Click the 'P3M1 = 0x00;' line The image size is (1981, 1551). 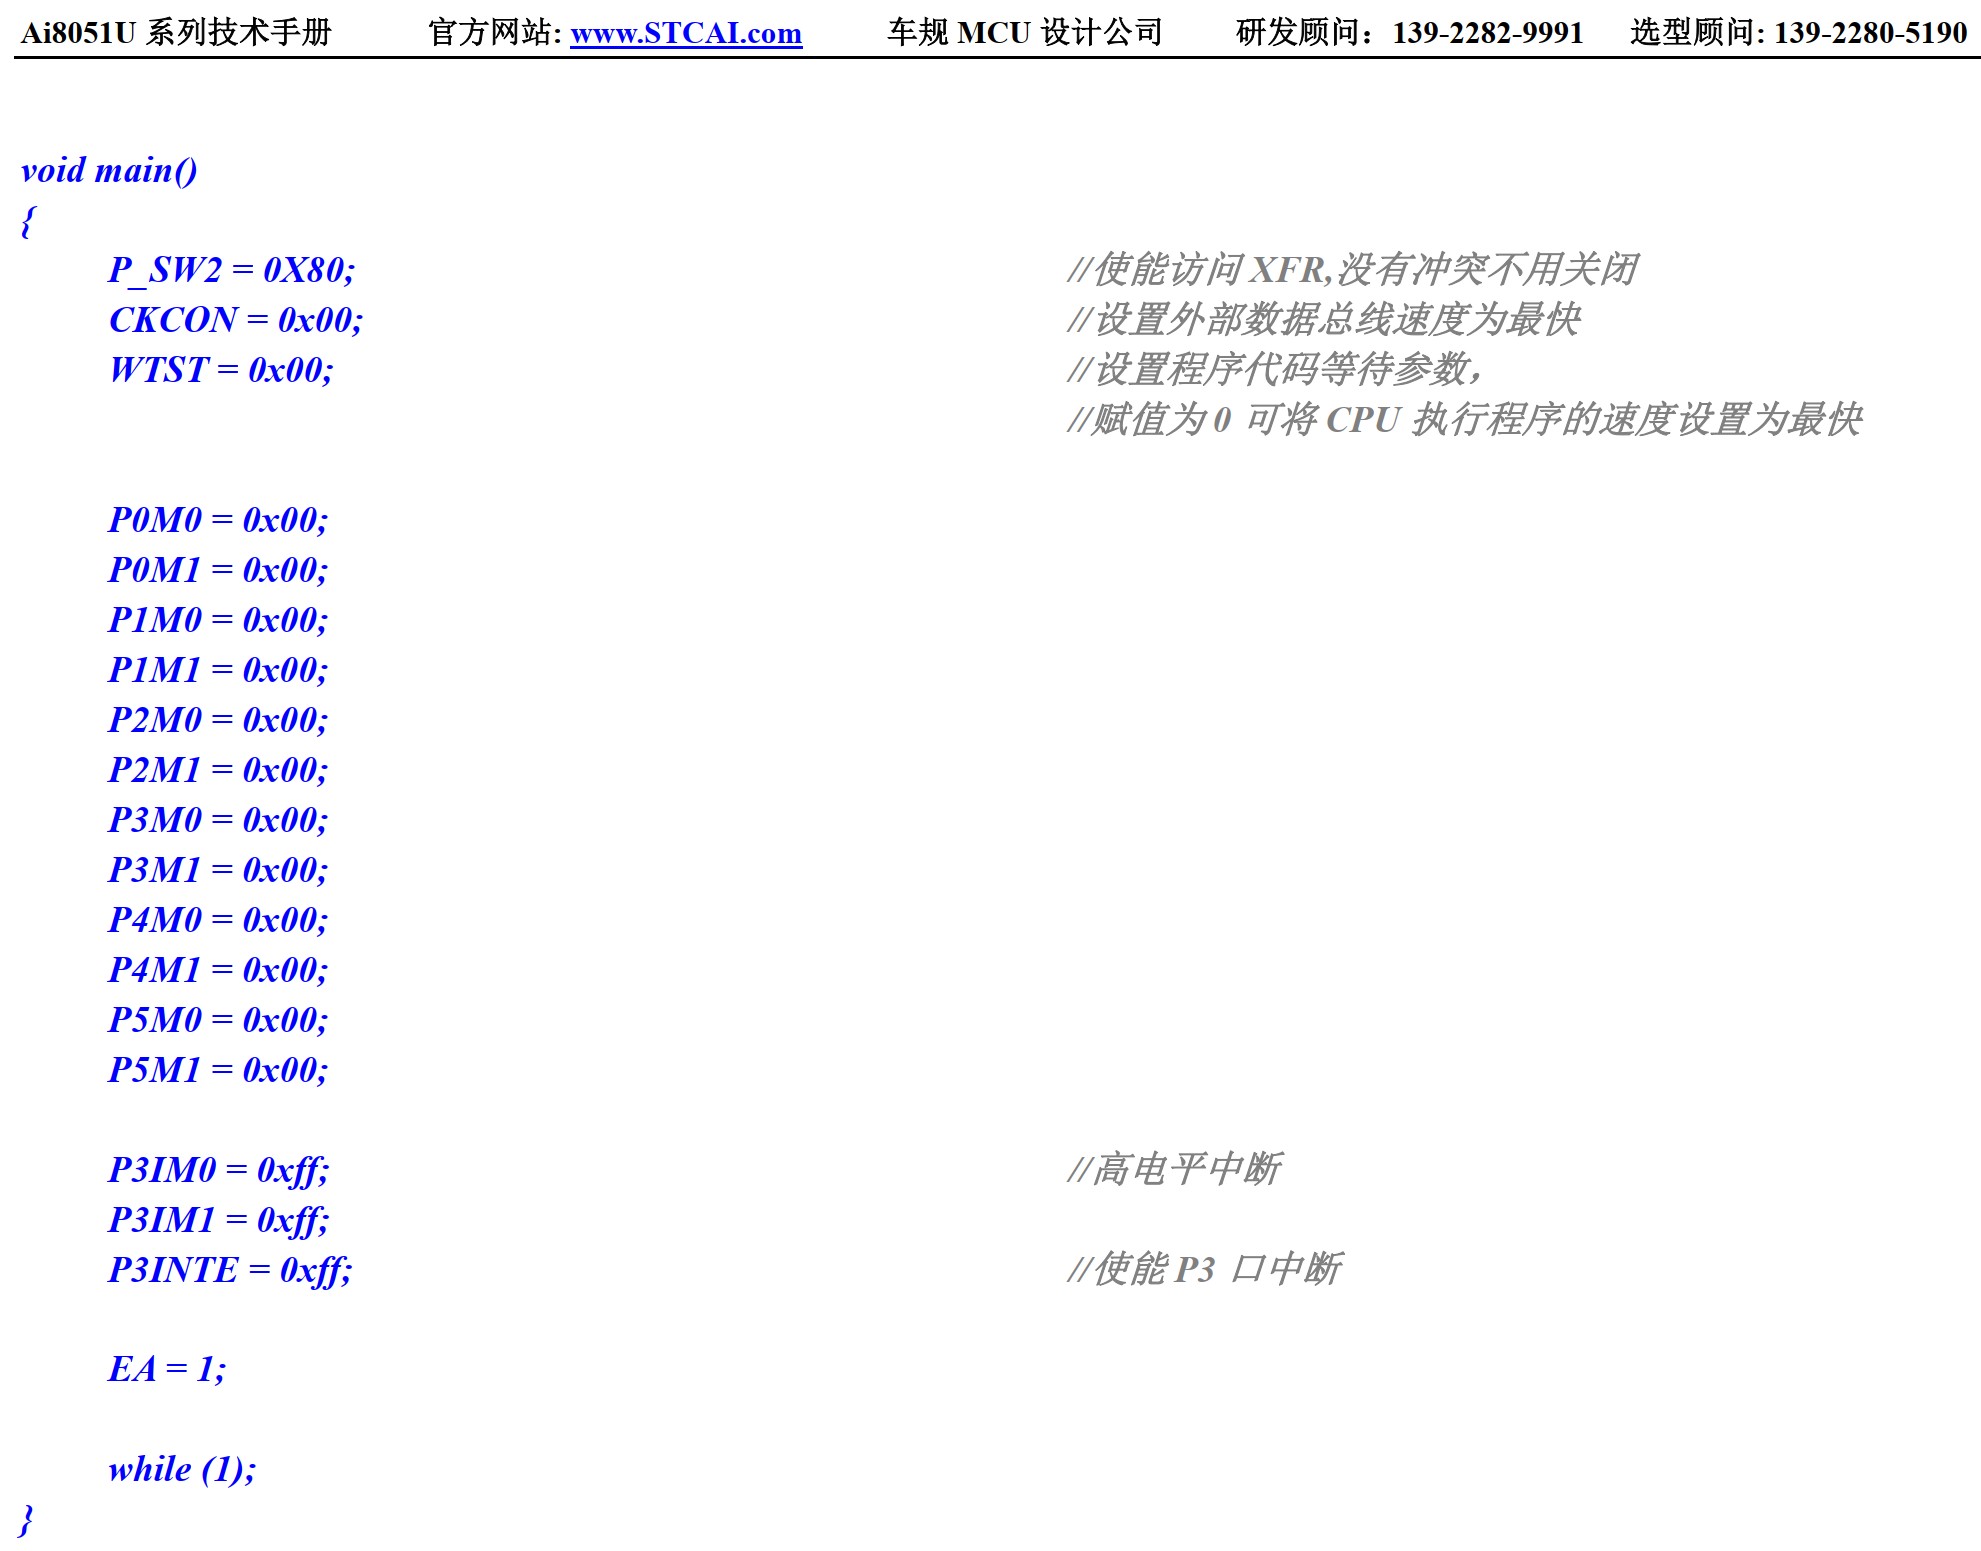[218, 870]
